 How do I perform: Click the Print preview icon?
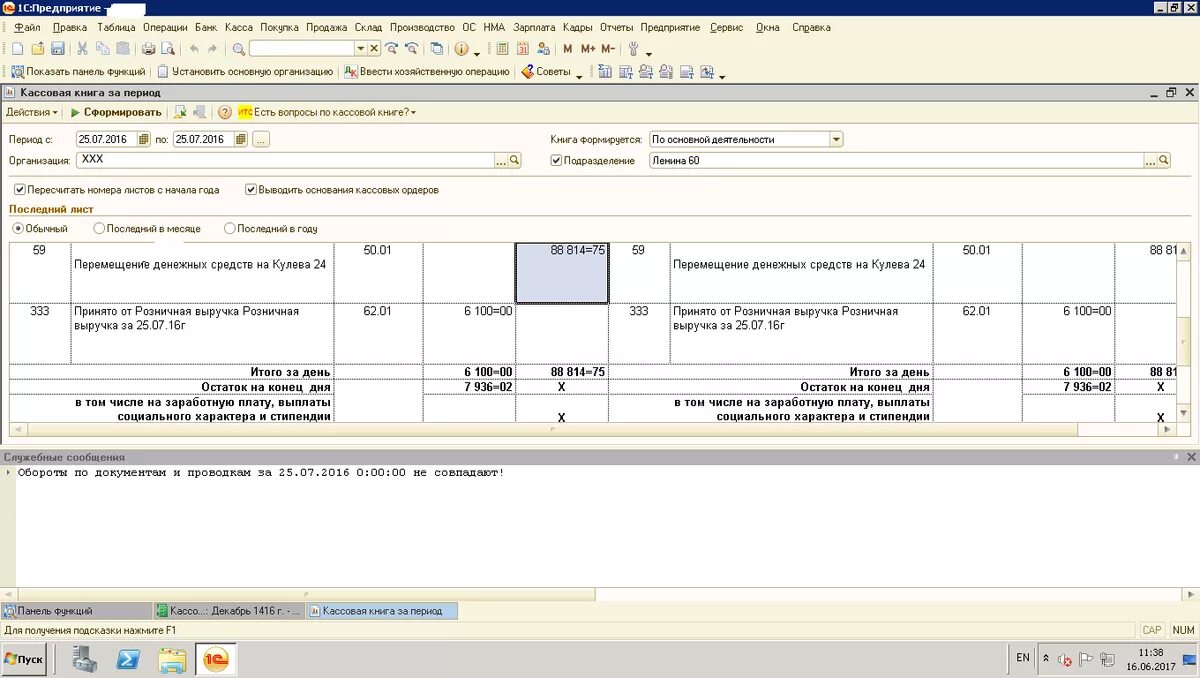click(x=168, y=48)
